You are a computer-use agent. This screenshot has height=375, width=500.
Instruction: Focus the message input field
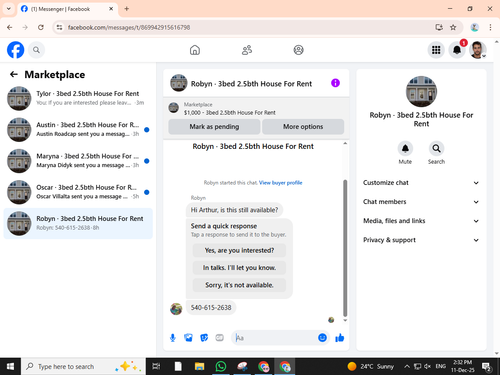[275, 338]
